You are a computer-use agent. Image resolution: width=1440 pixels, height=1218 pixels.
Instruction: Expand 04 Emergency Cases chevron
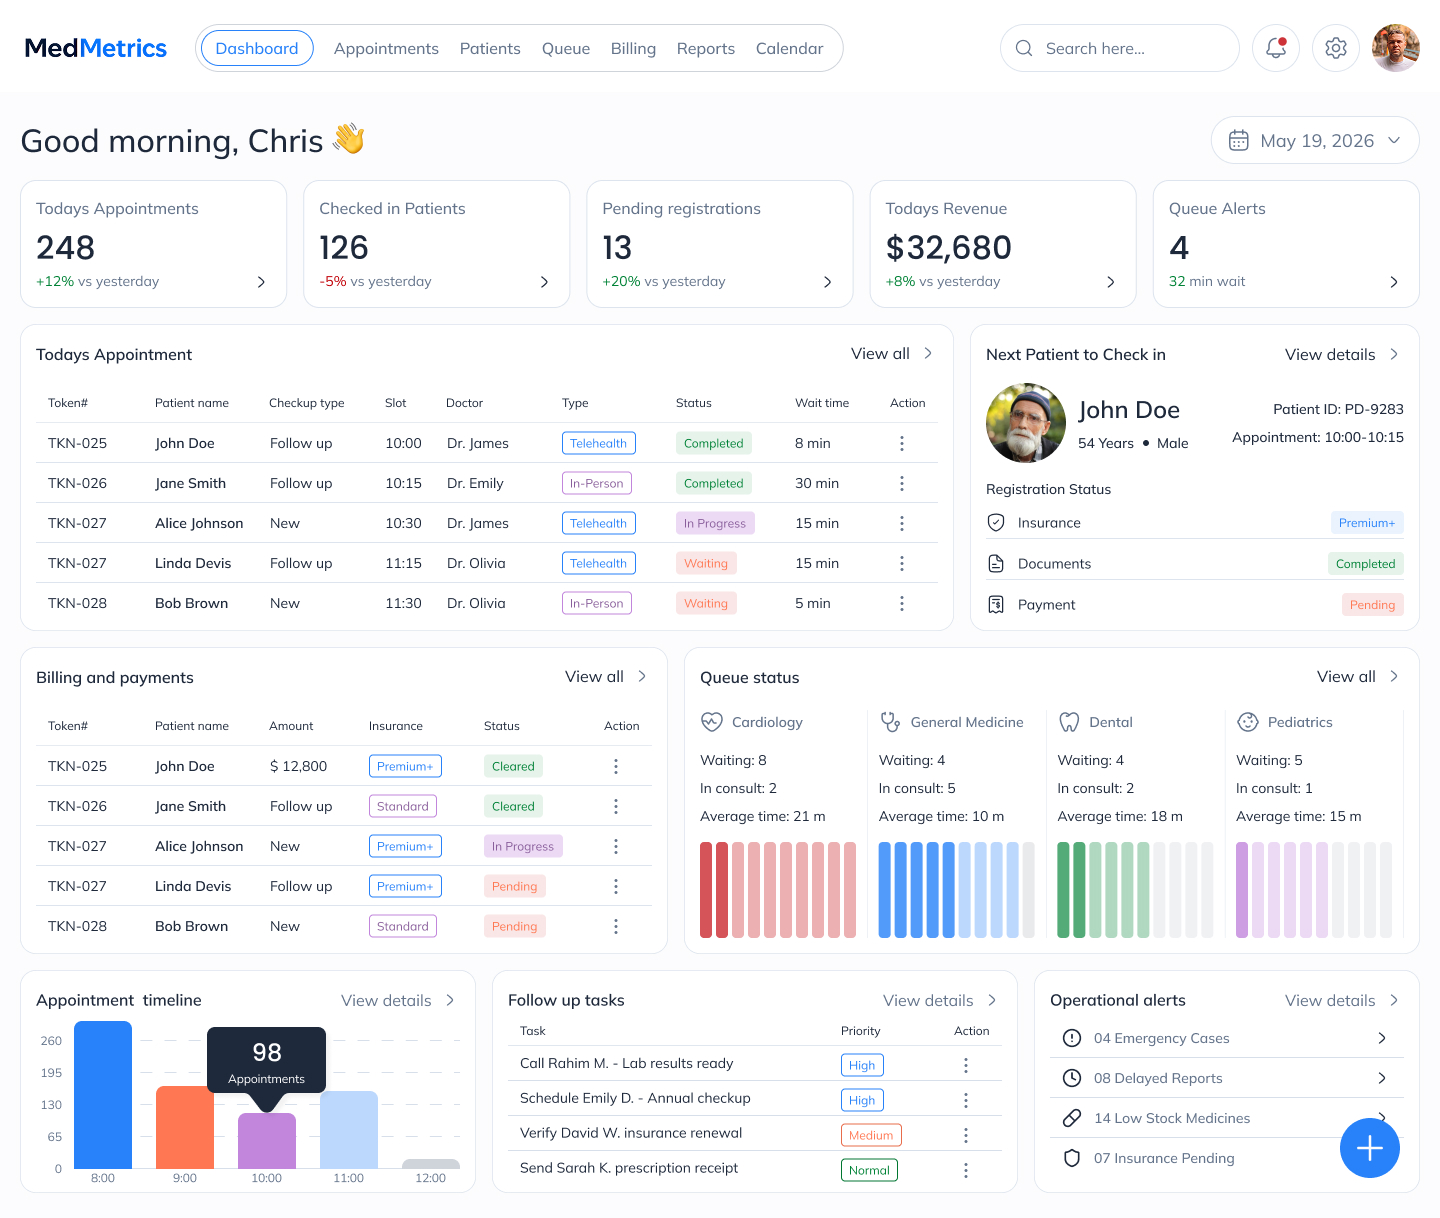[1382, 1038]
